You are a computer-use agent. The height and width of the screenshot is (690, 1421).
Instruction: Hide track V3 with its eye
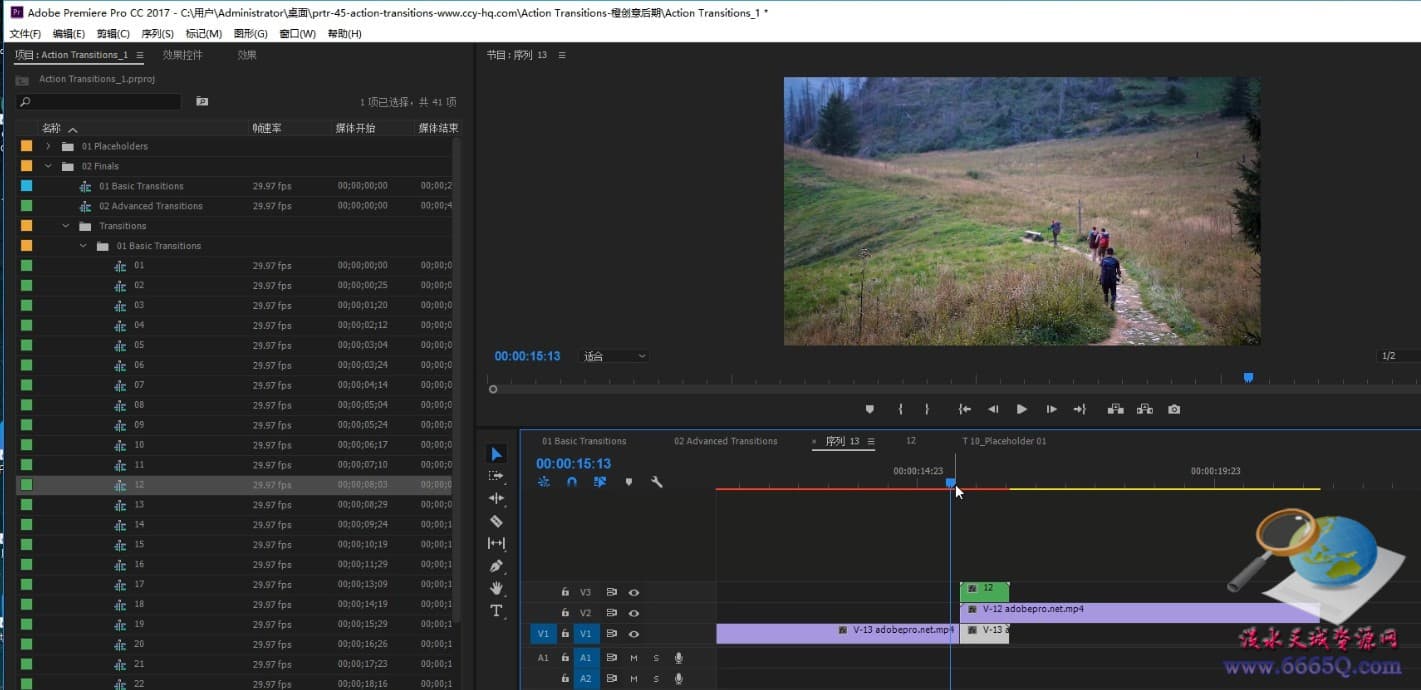(x=634, y=592)
